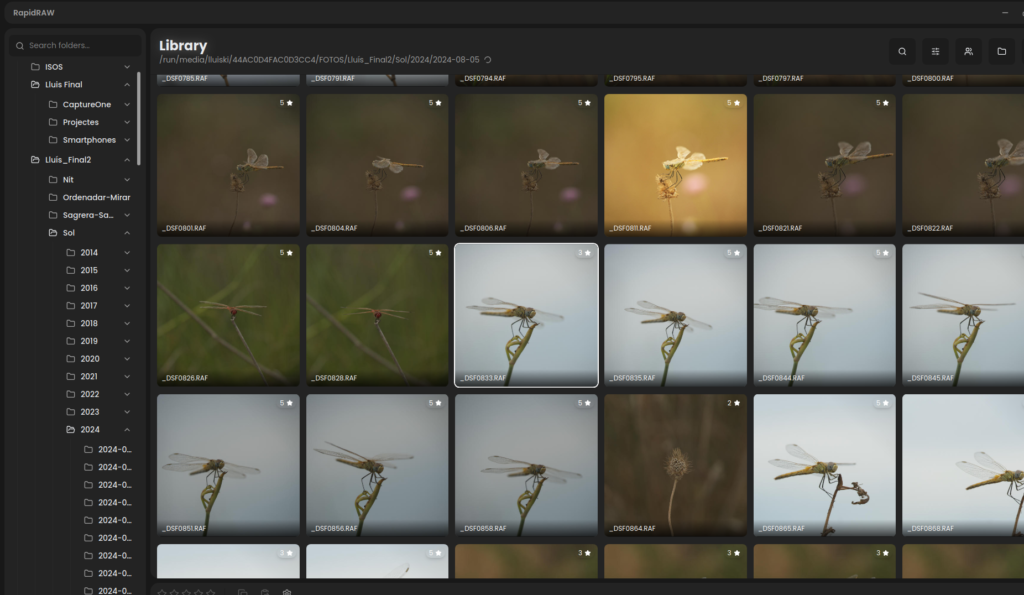Click the 5-star badge on _DSF0856.RAF
This screenshot has height=595, width=1024.
tap(435, 404)
